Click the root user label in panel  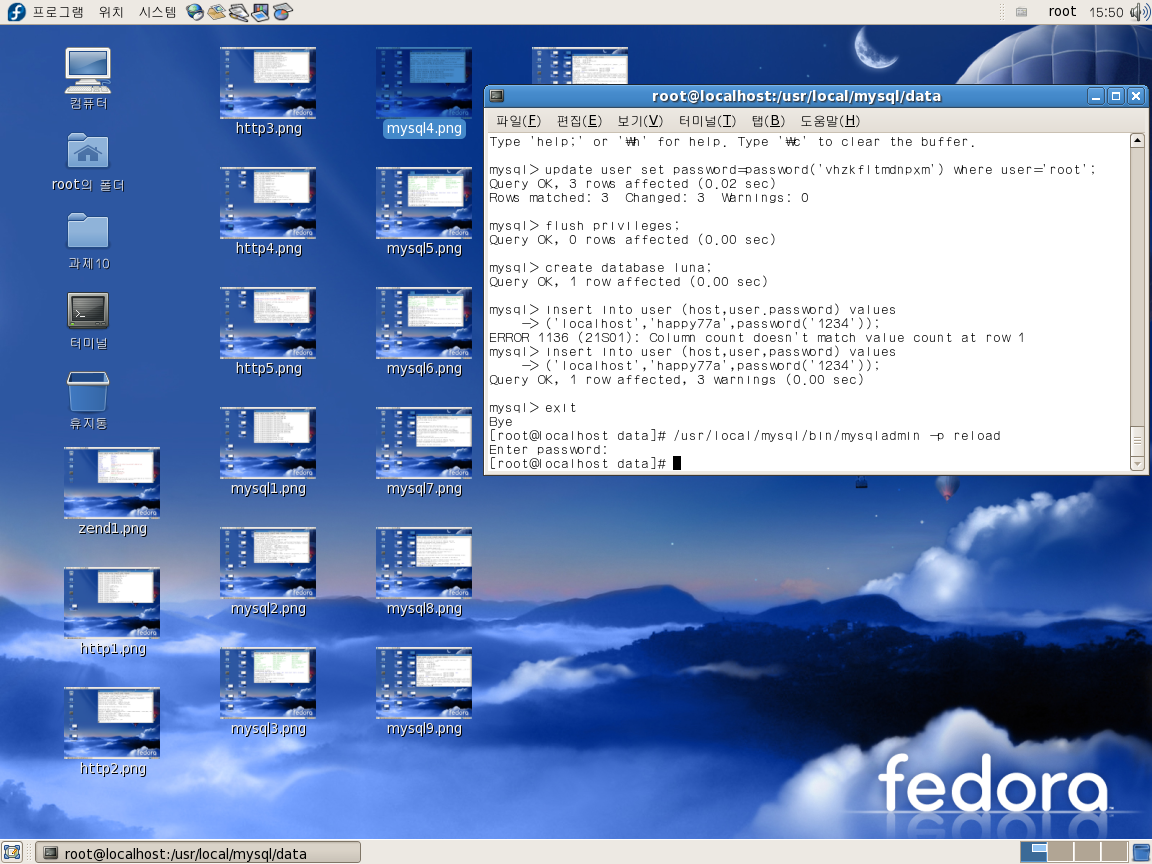[x=1062, y=12]
